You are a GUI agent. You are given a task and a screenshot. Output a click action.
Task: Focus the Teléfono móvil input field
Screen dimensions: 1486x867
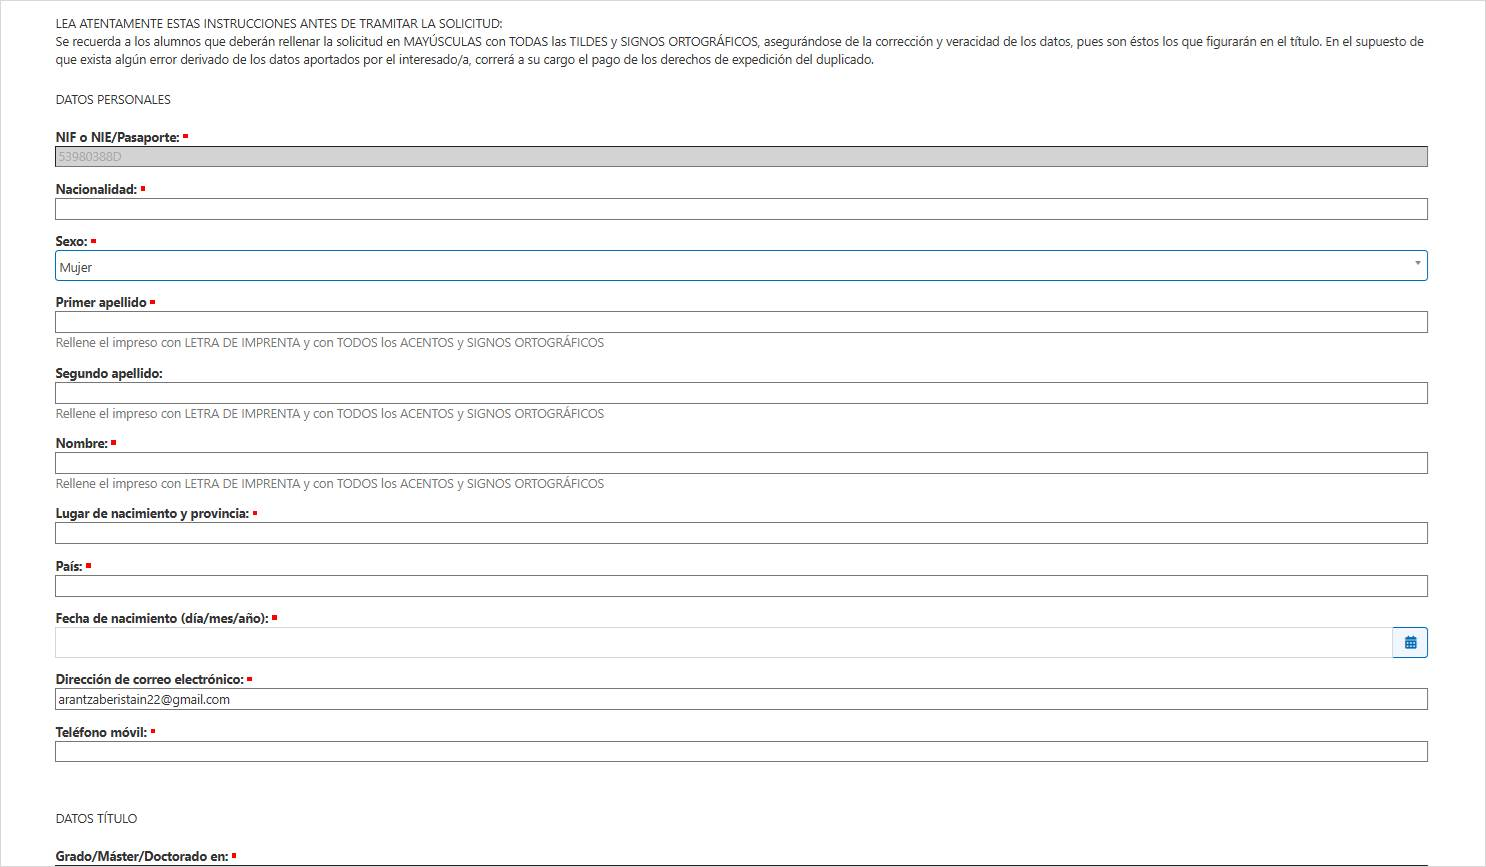[741, 751]
